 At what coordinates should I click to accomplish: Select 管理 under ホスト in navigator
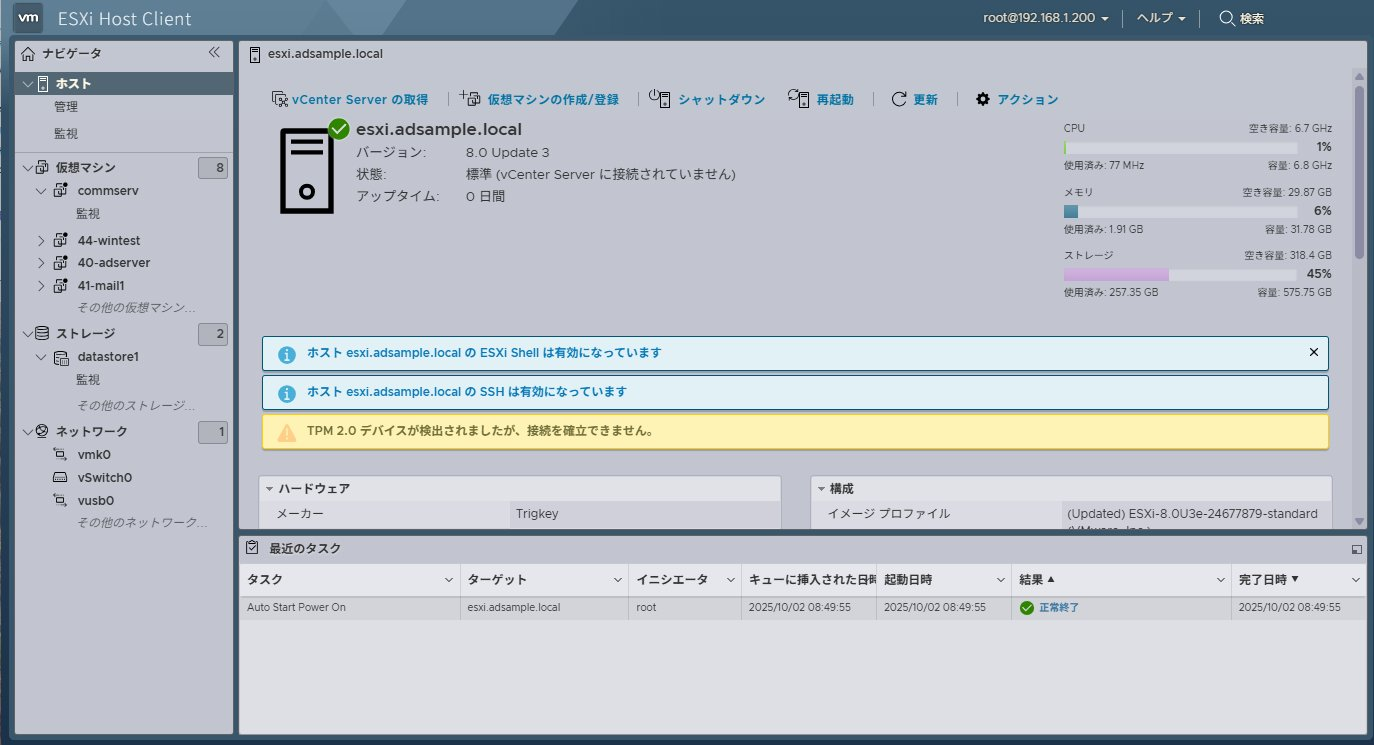coord(66,107)
